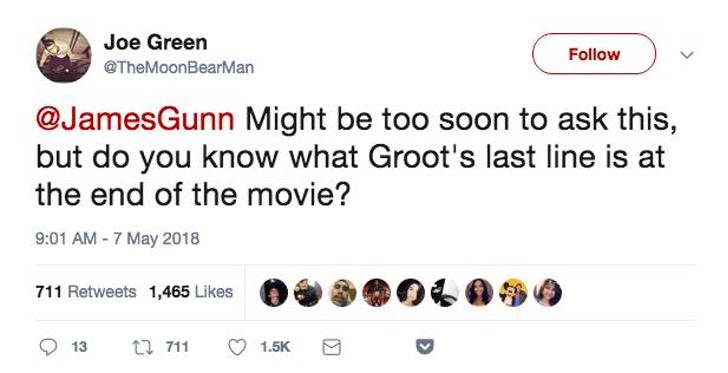
Task: Click the reply speech bubble icon
Action: pyautogui.click(x=48, y=347)
